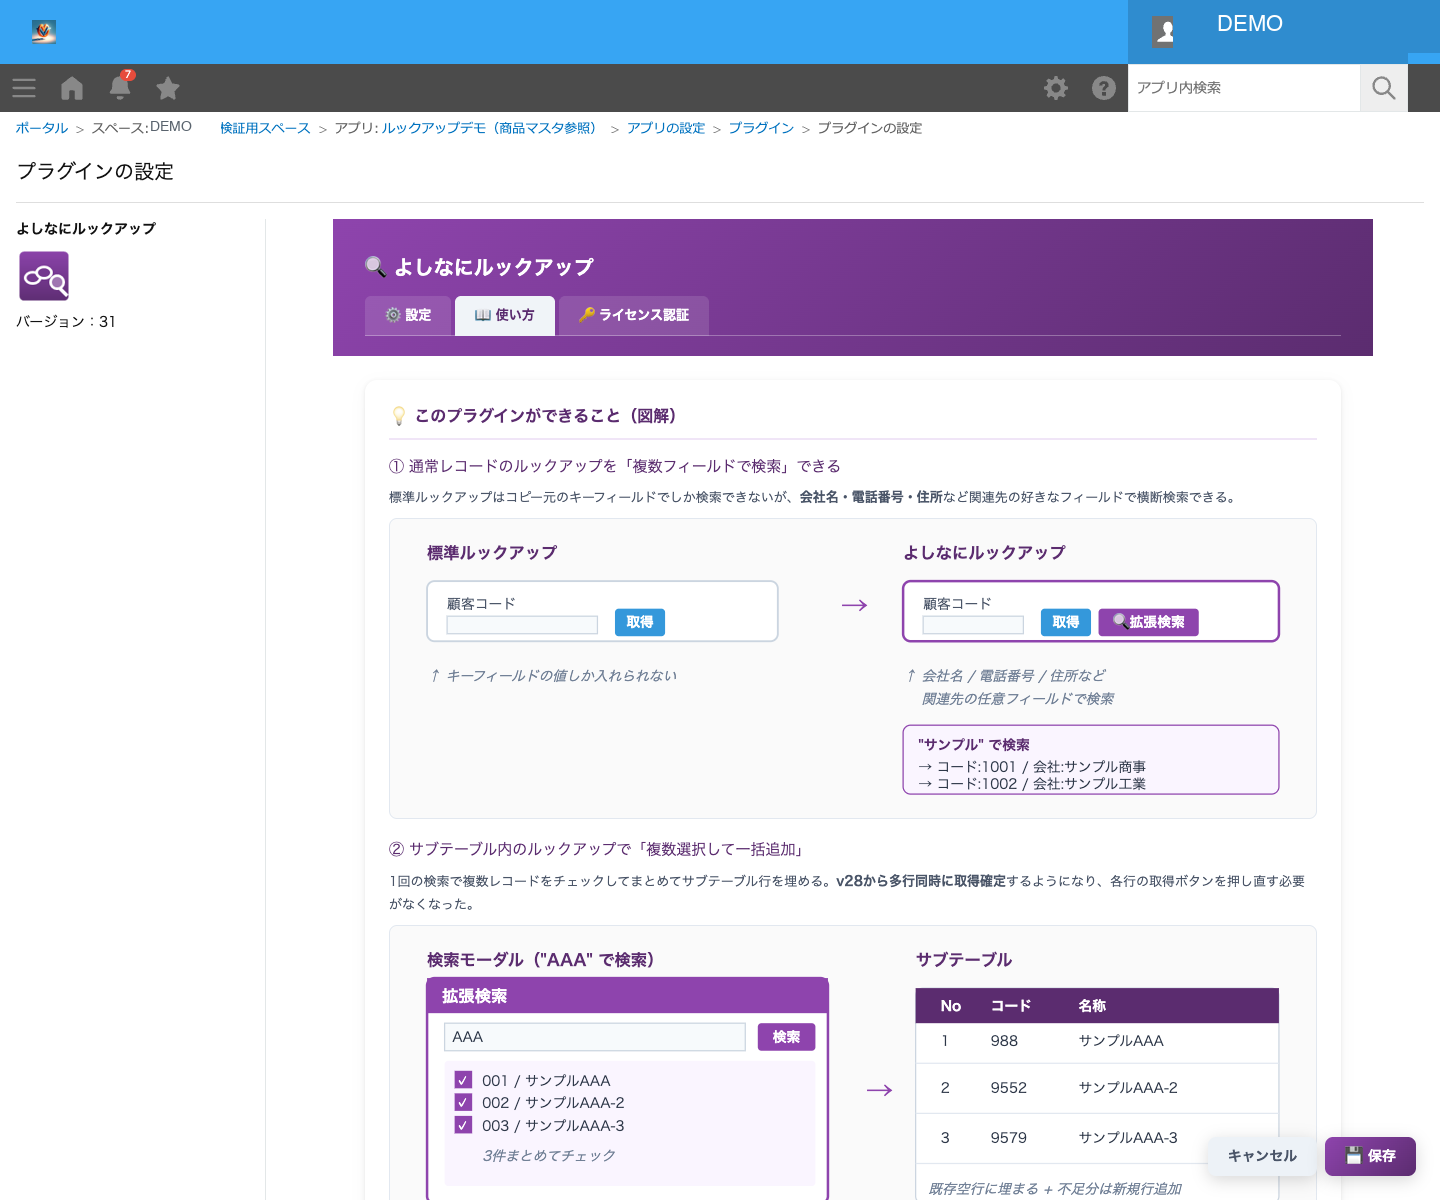Click the よしなにルックアップ plugin icon
Image resolution: width=1440 pixels, height=1200 pixels.
pyautogui.click(x=44, y=276)
